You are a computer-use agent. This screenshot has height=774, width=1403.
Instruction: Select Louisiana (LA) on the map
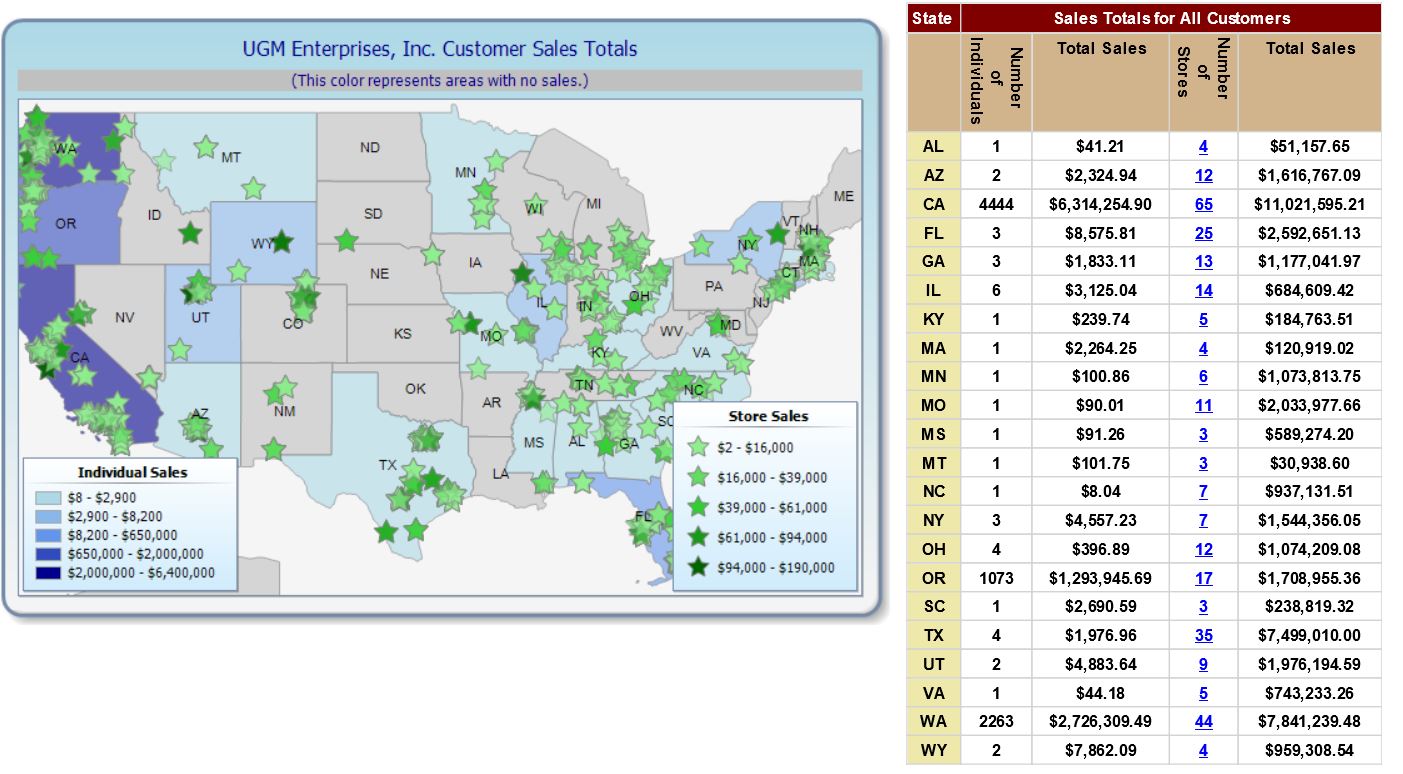pos(499,474)
